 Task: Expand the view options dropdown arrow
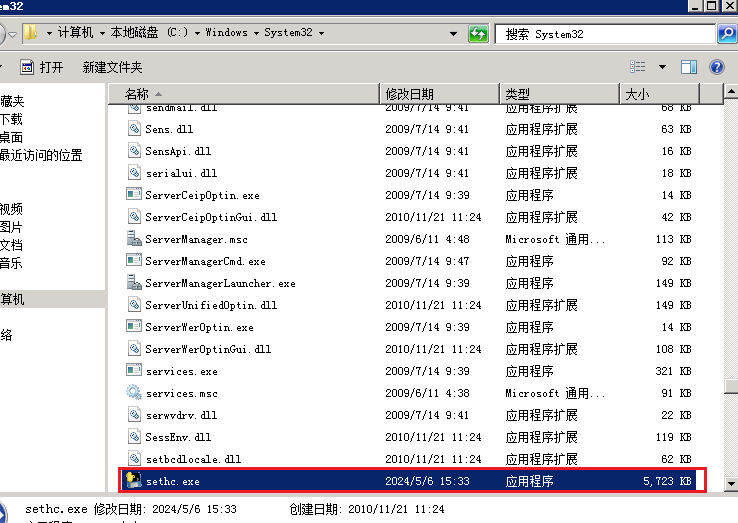tap(662, 67)
